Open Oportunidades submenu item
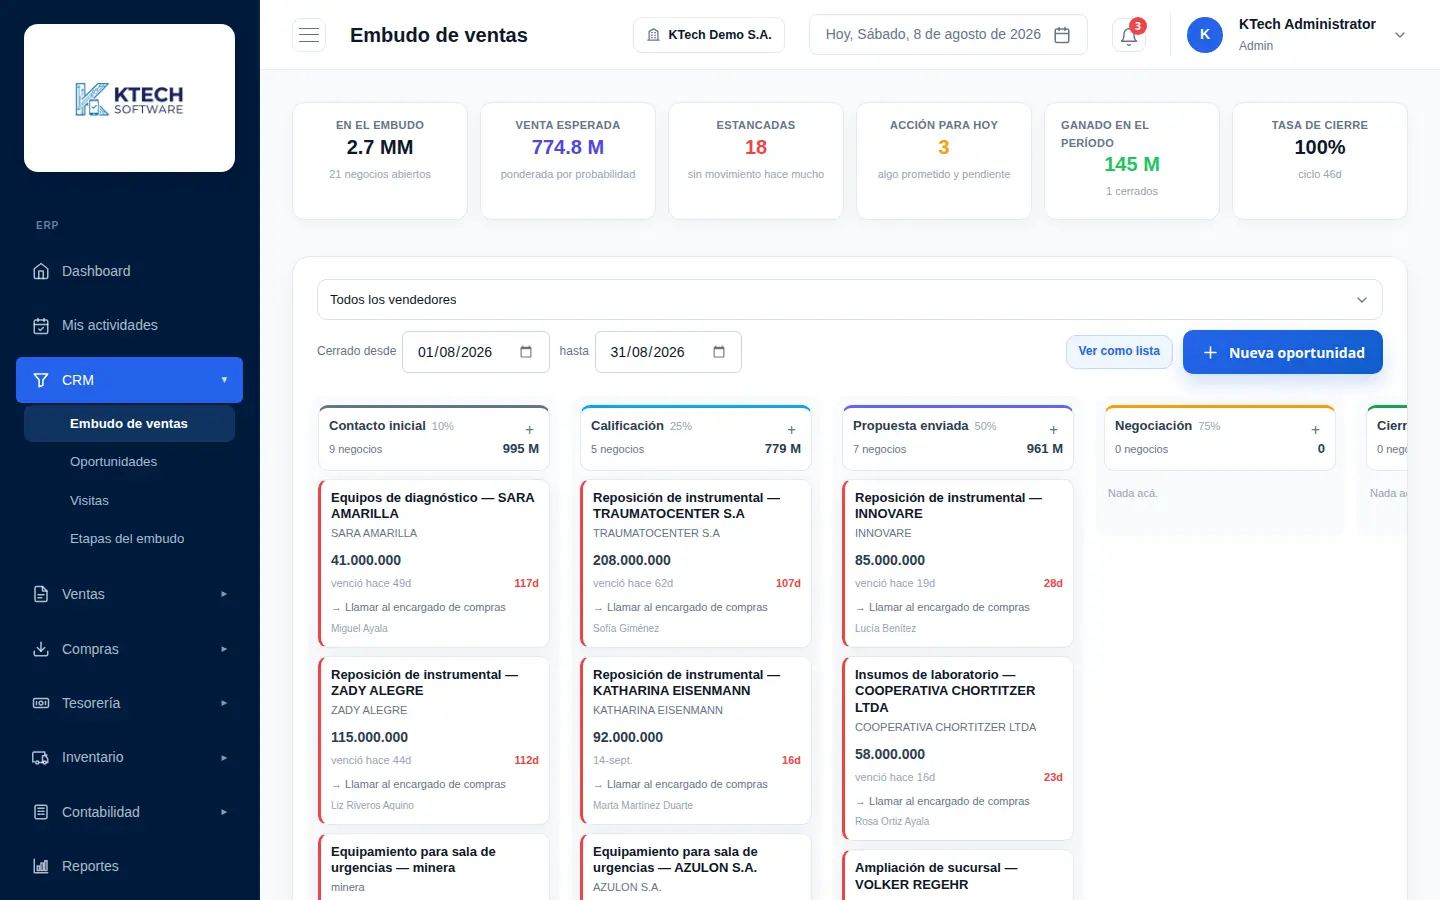1440x900 pixels. coord(129,462)
